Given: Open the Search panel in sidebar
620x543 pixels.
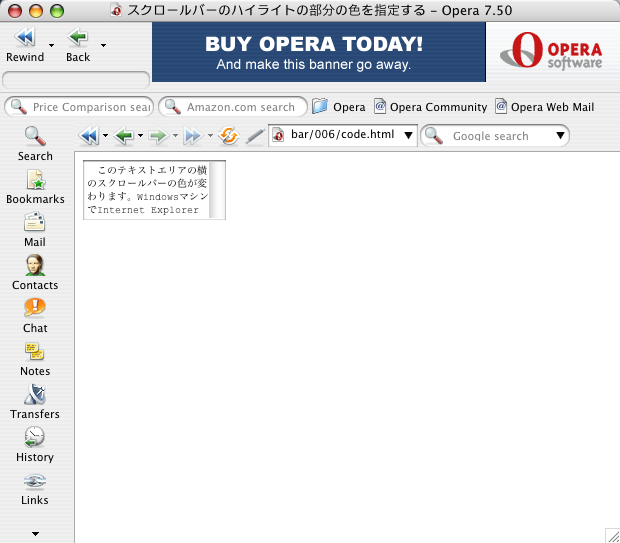Looking at the screenshot, I should (x=35, y=143).
